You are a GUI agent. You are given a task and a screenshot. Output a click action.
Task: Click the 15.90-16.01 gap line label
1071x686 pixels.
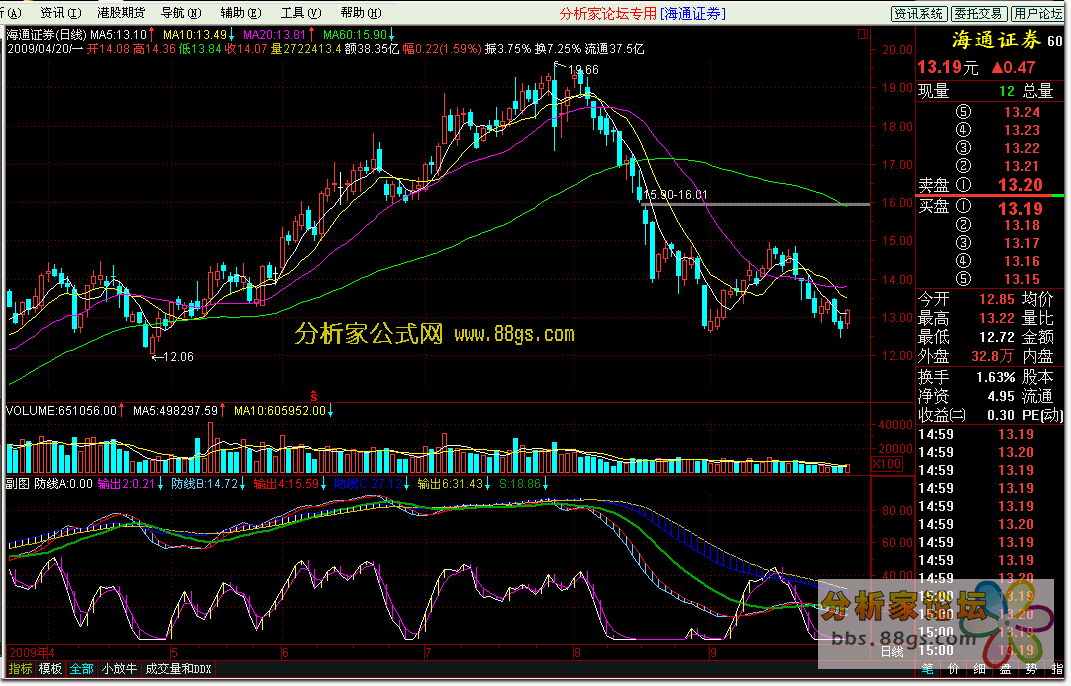675,195
